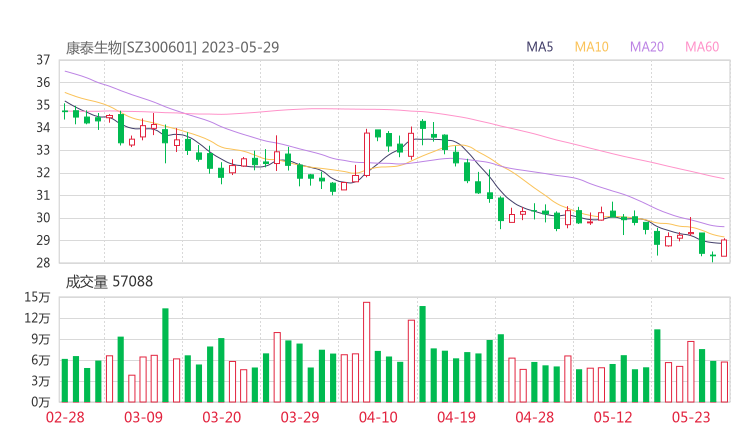Click the 04-28 date label
The height and width of the screenshot is (440, 740).
tap(535, 417)
